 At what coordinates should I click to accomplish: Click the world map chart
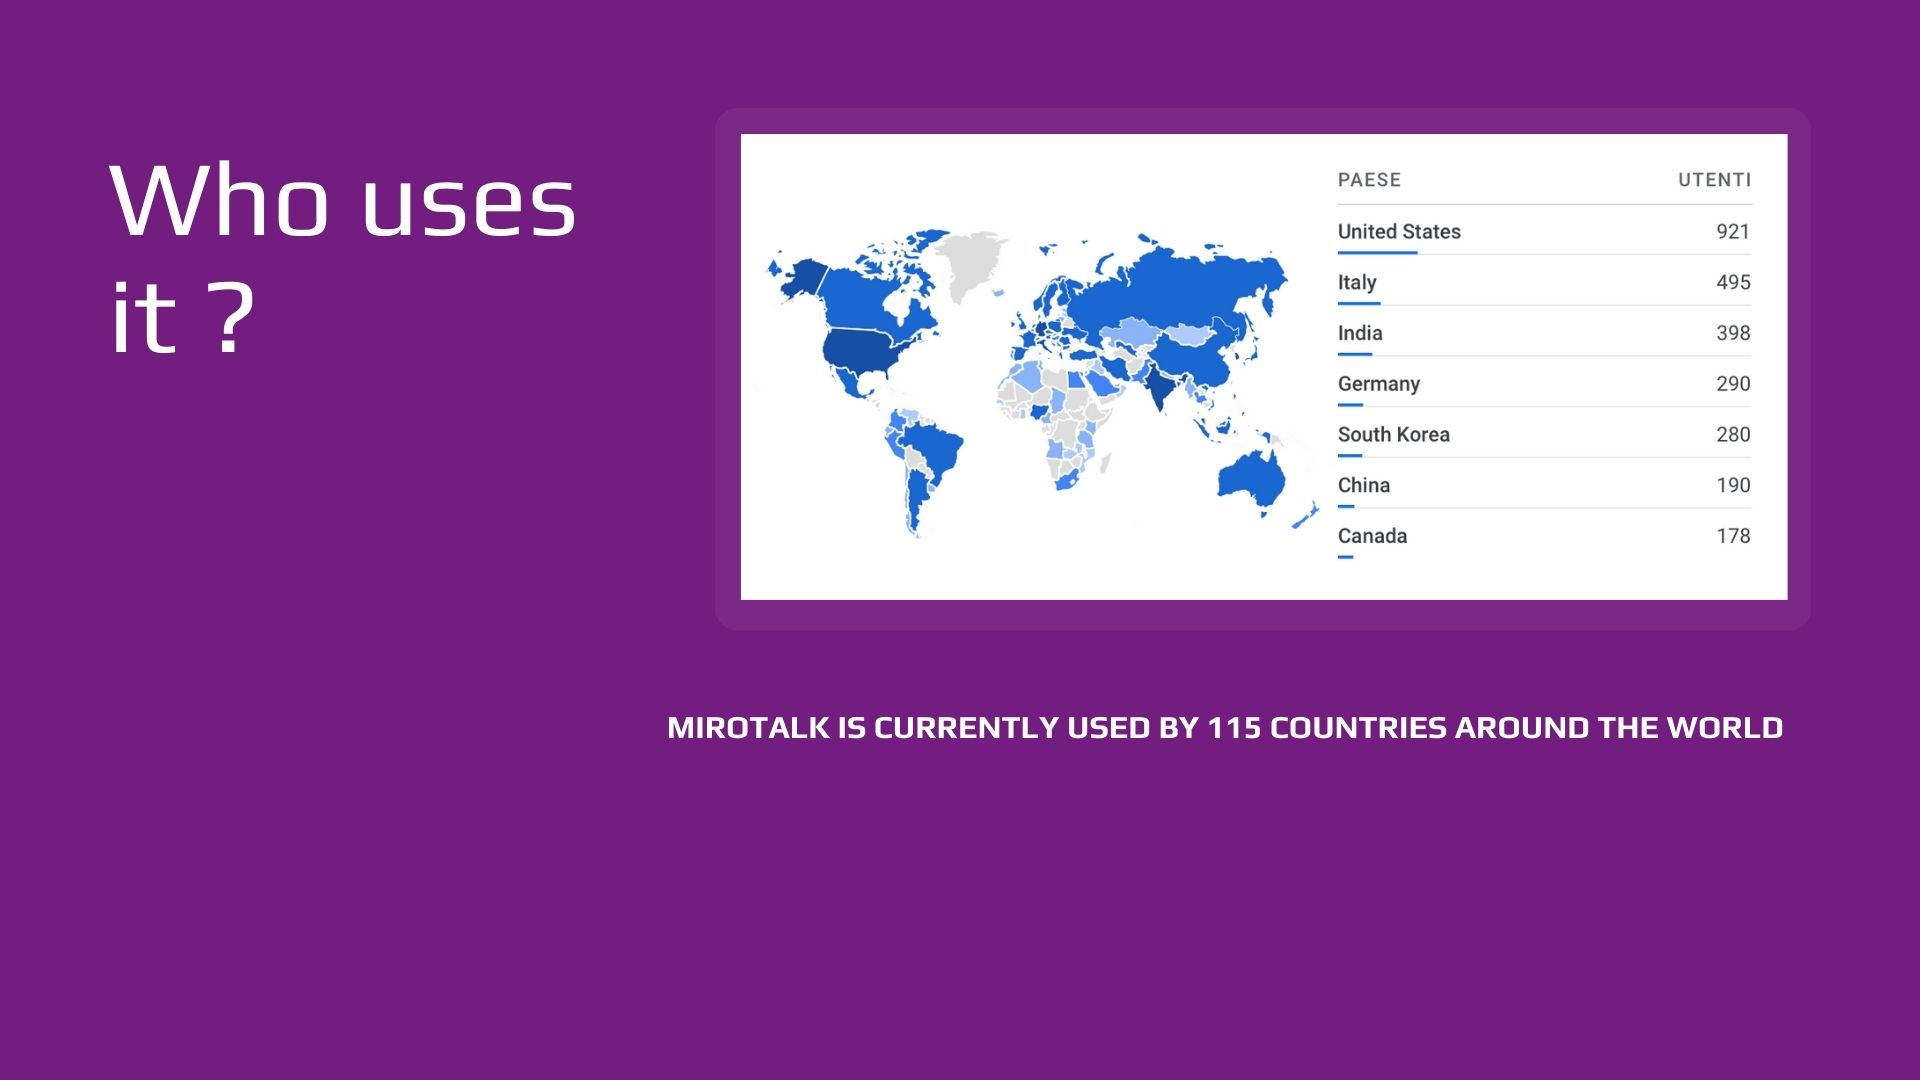1042,385
